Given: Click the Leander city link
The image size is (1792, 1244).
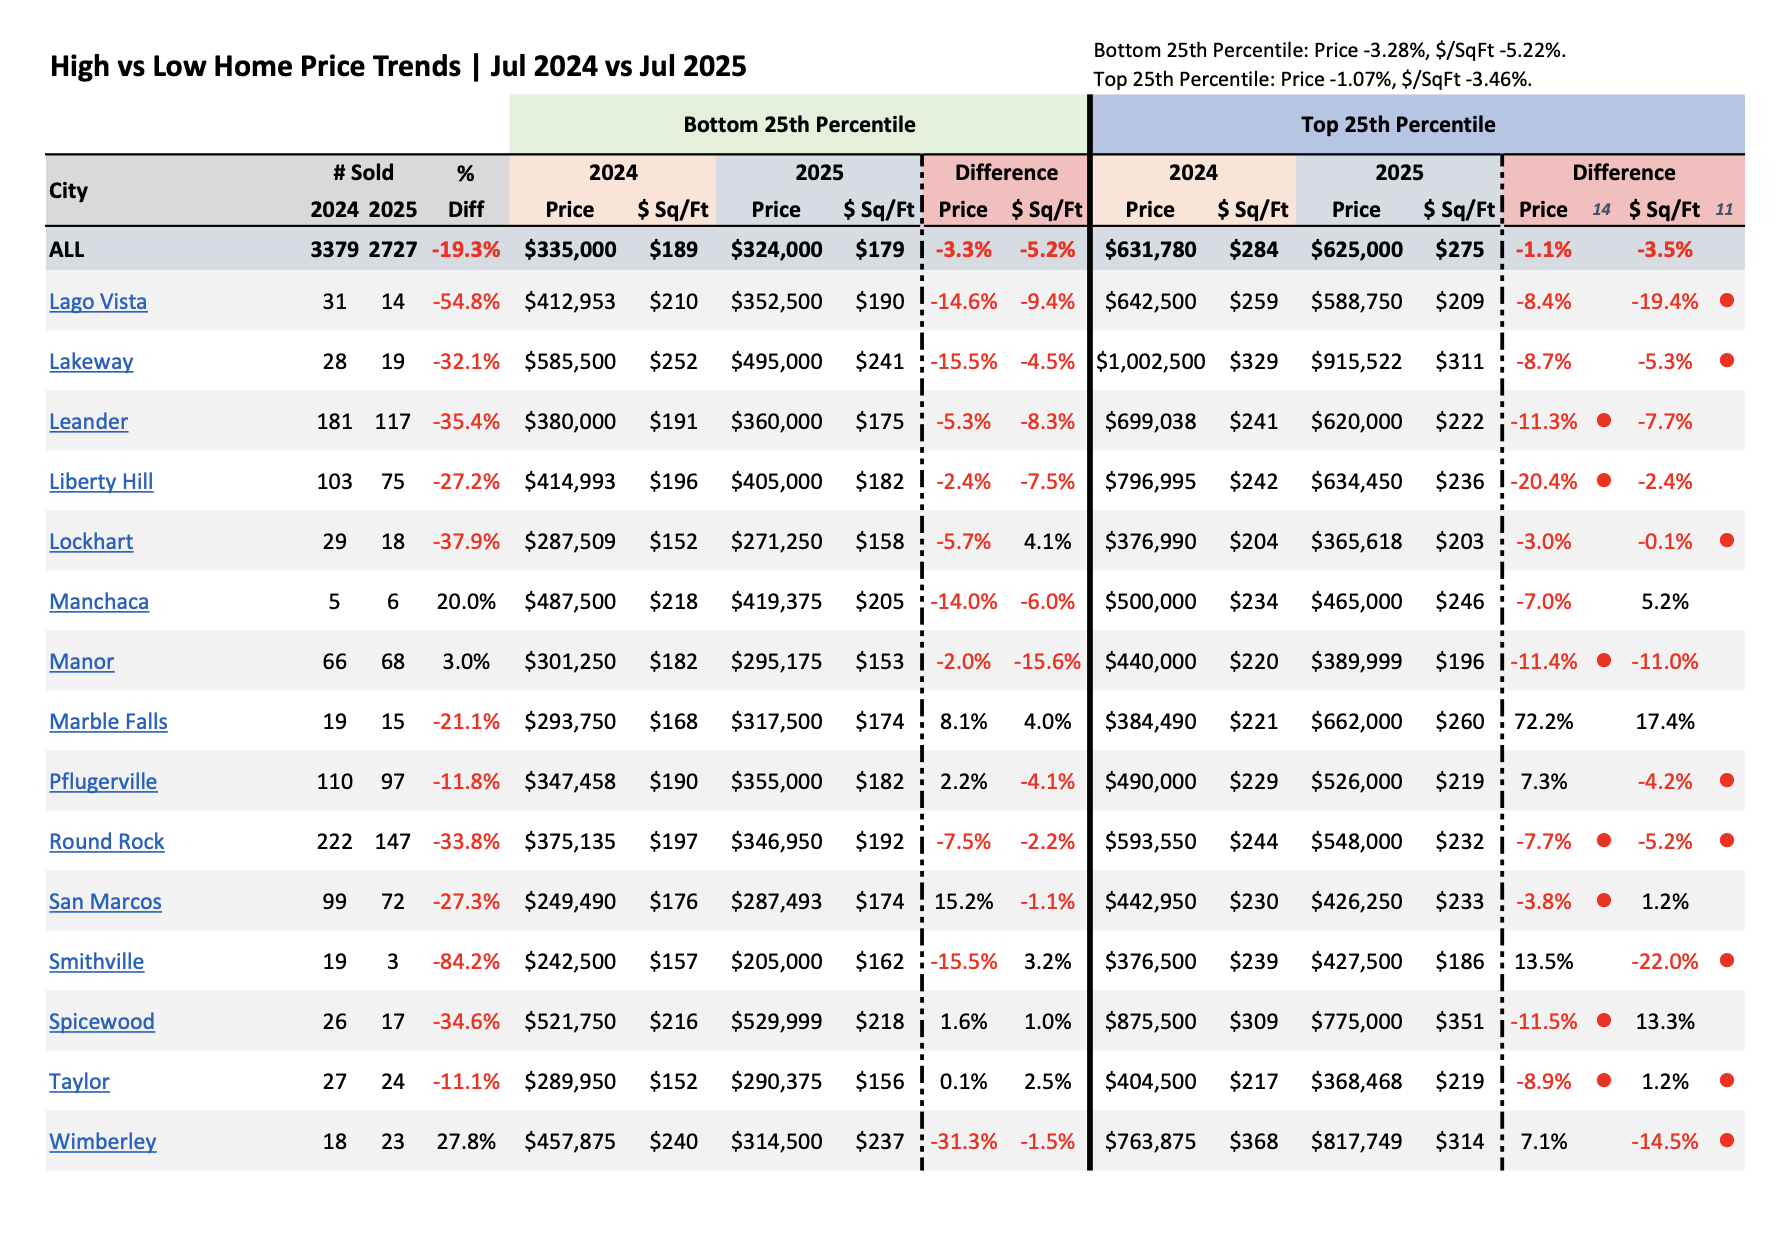Looking at the screenshot, I should [x=89, y=421].
